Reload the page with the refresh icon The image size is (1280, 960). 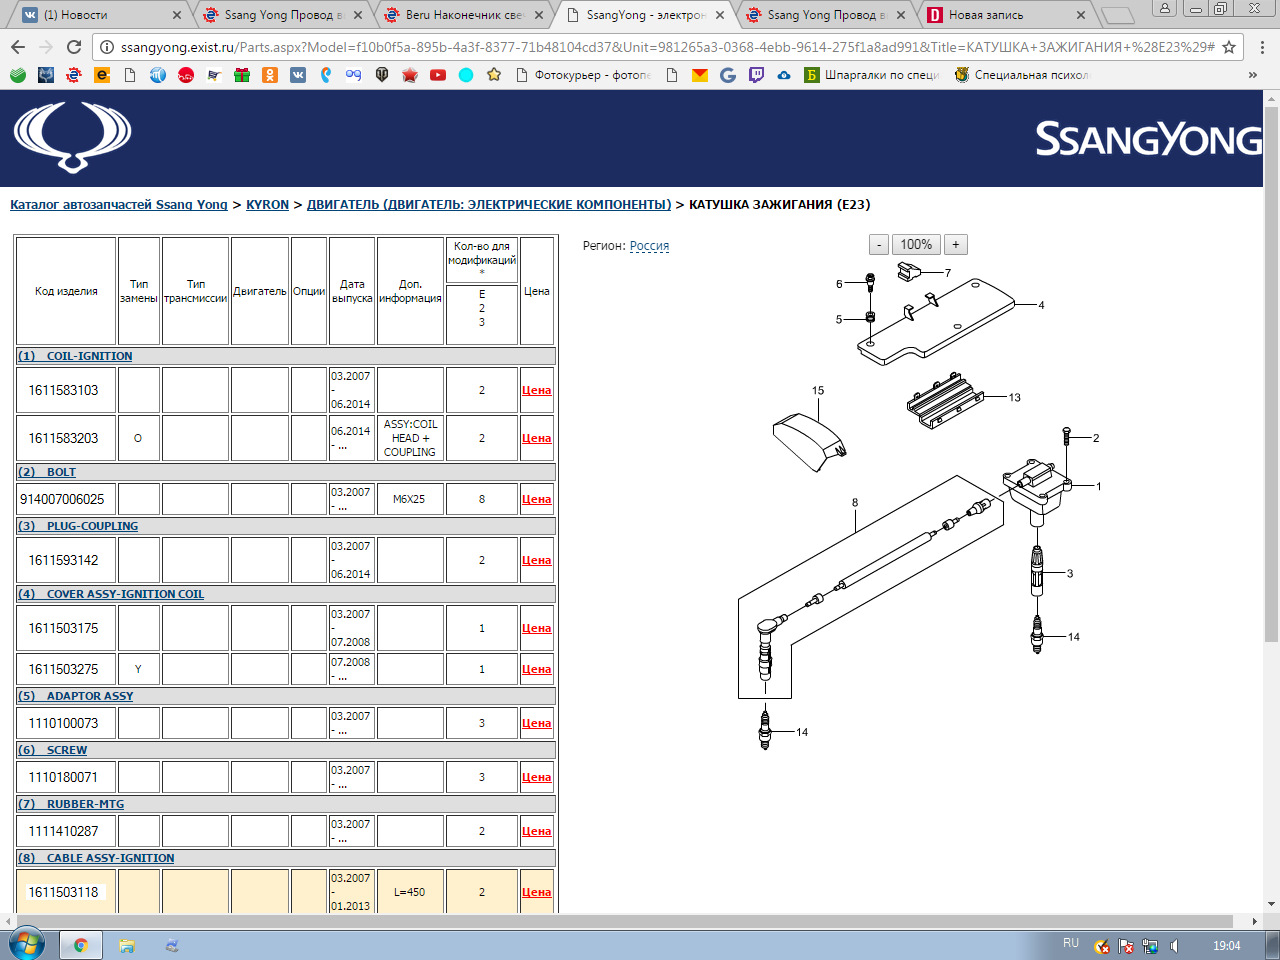tap(74, 47)
